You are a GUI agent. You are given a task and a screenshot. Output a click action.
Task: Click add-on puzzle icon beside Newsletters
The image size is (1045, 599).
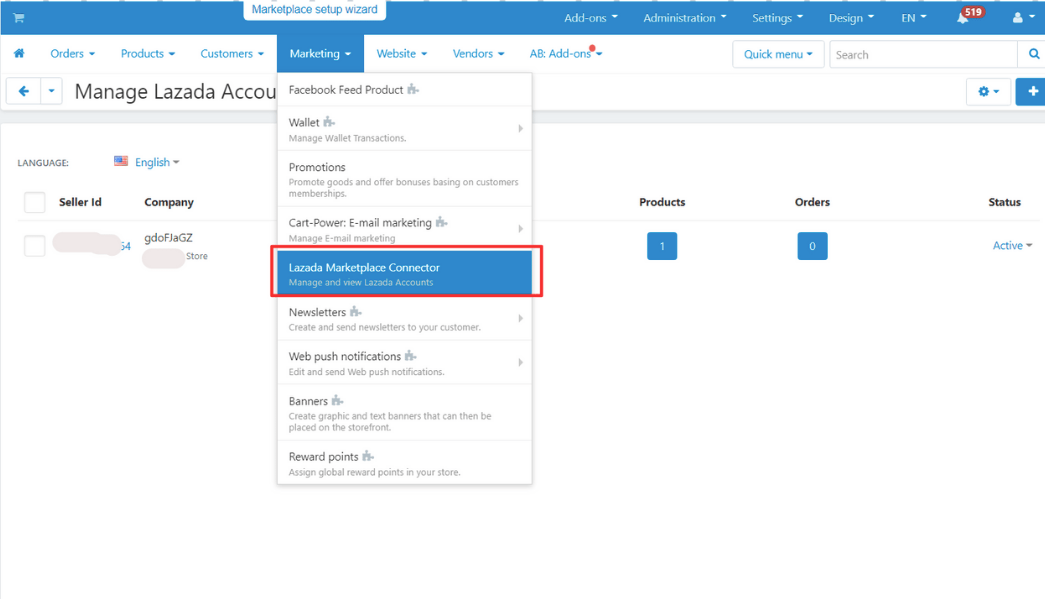tap(356, 312)
